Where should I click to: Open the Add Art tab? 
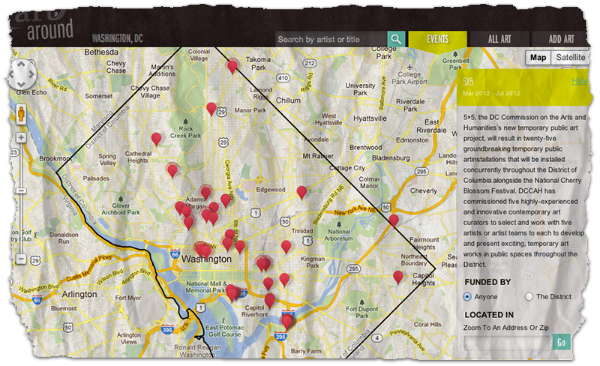pyautogui.click(x=561, y=39)
